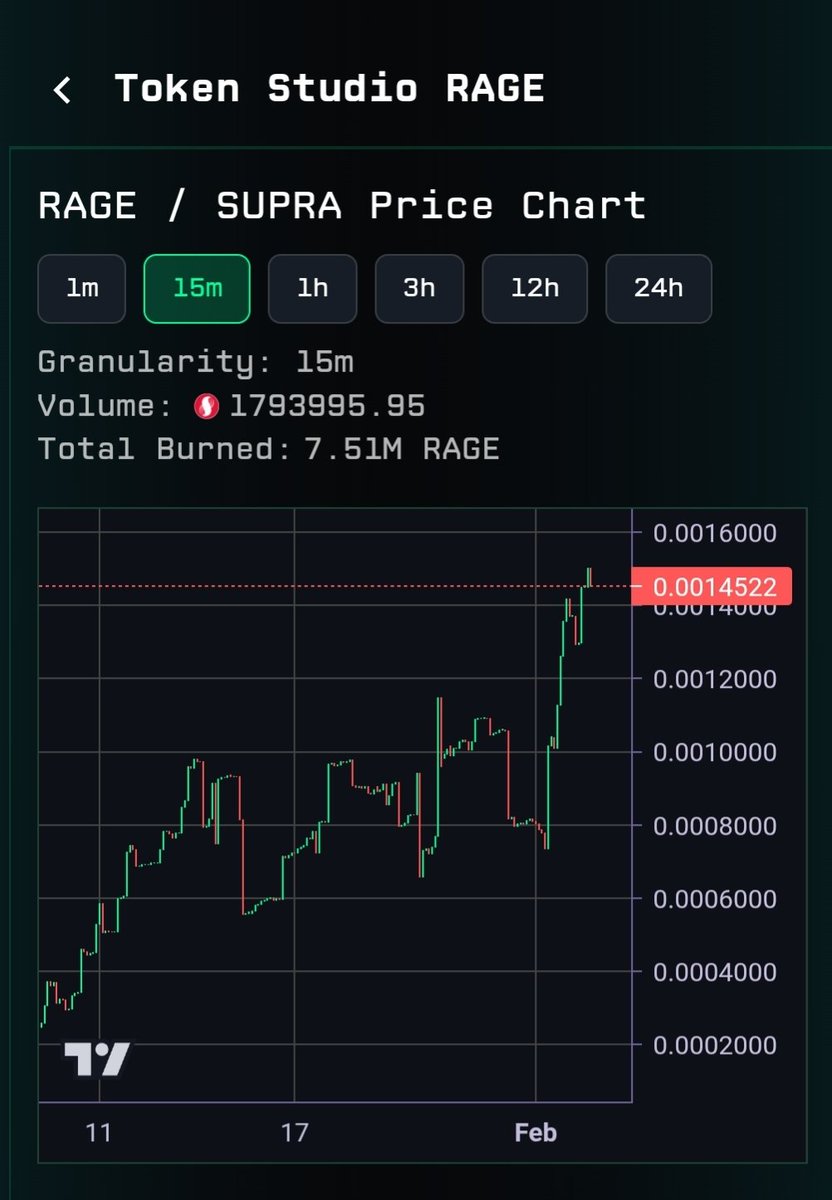Click the Token Studio RAGE title
Image resolution: width=832 pixels, height=1200 pixels.
[330, 88]
